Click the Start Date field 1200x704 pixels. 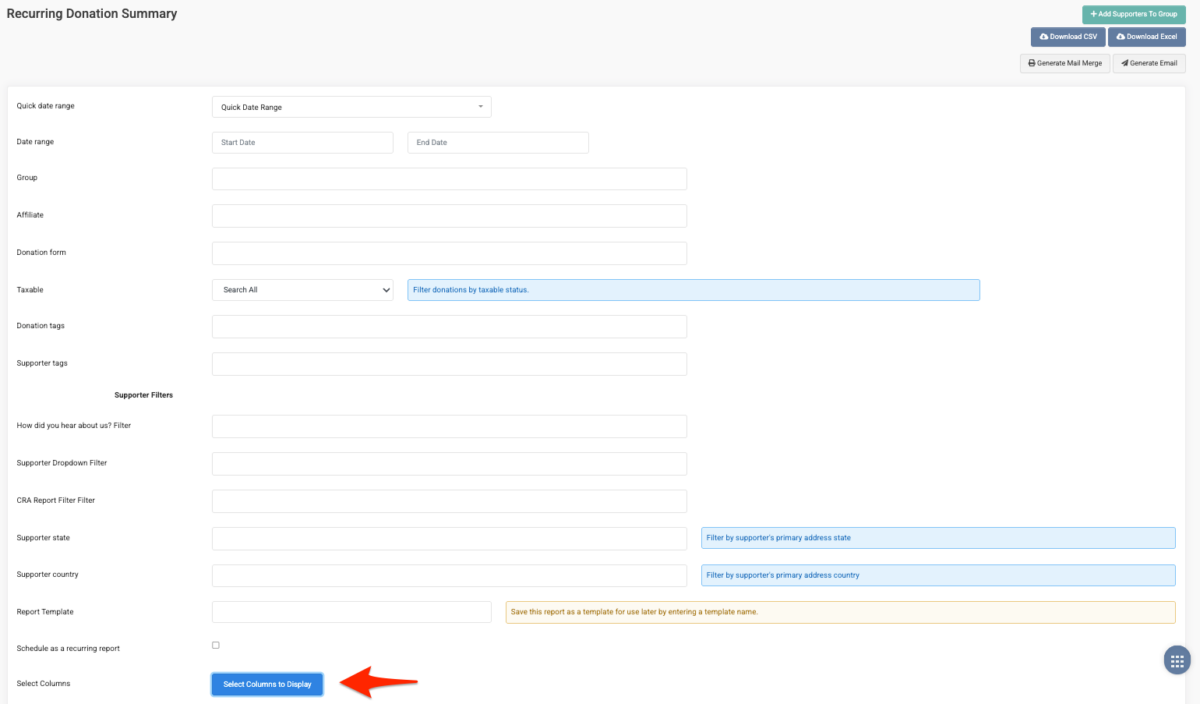[302, 142]
